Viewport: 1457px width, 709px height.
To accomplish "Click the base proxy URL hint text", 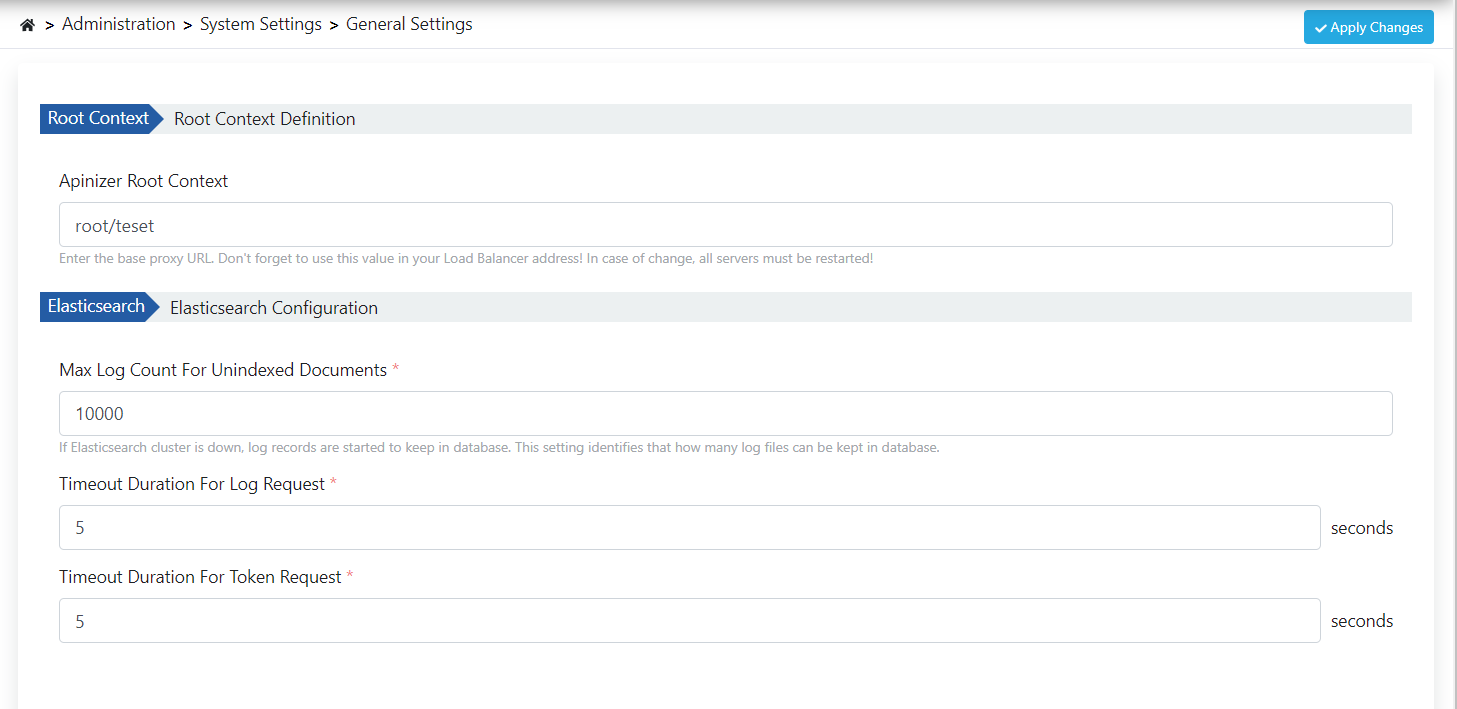I will 466,259.
